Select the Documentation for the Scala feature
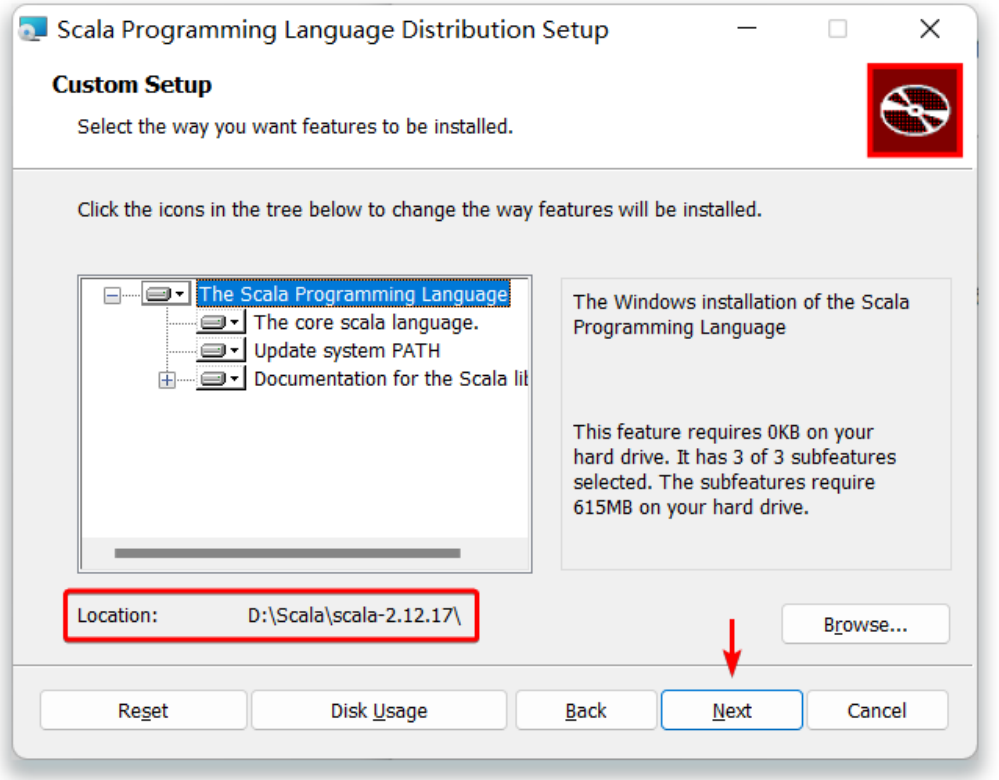This screenshot has width=999, height=780. pyautogui.click(x=391, y=379)
